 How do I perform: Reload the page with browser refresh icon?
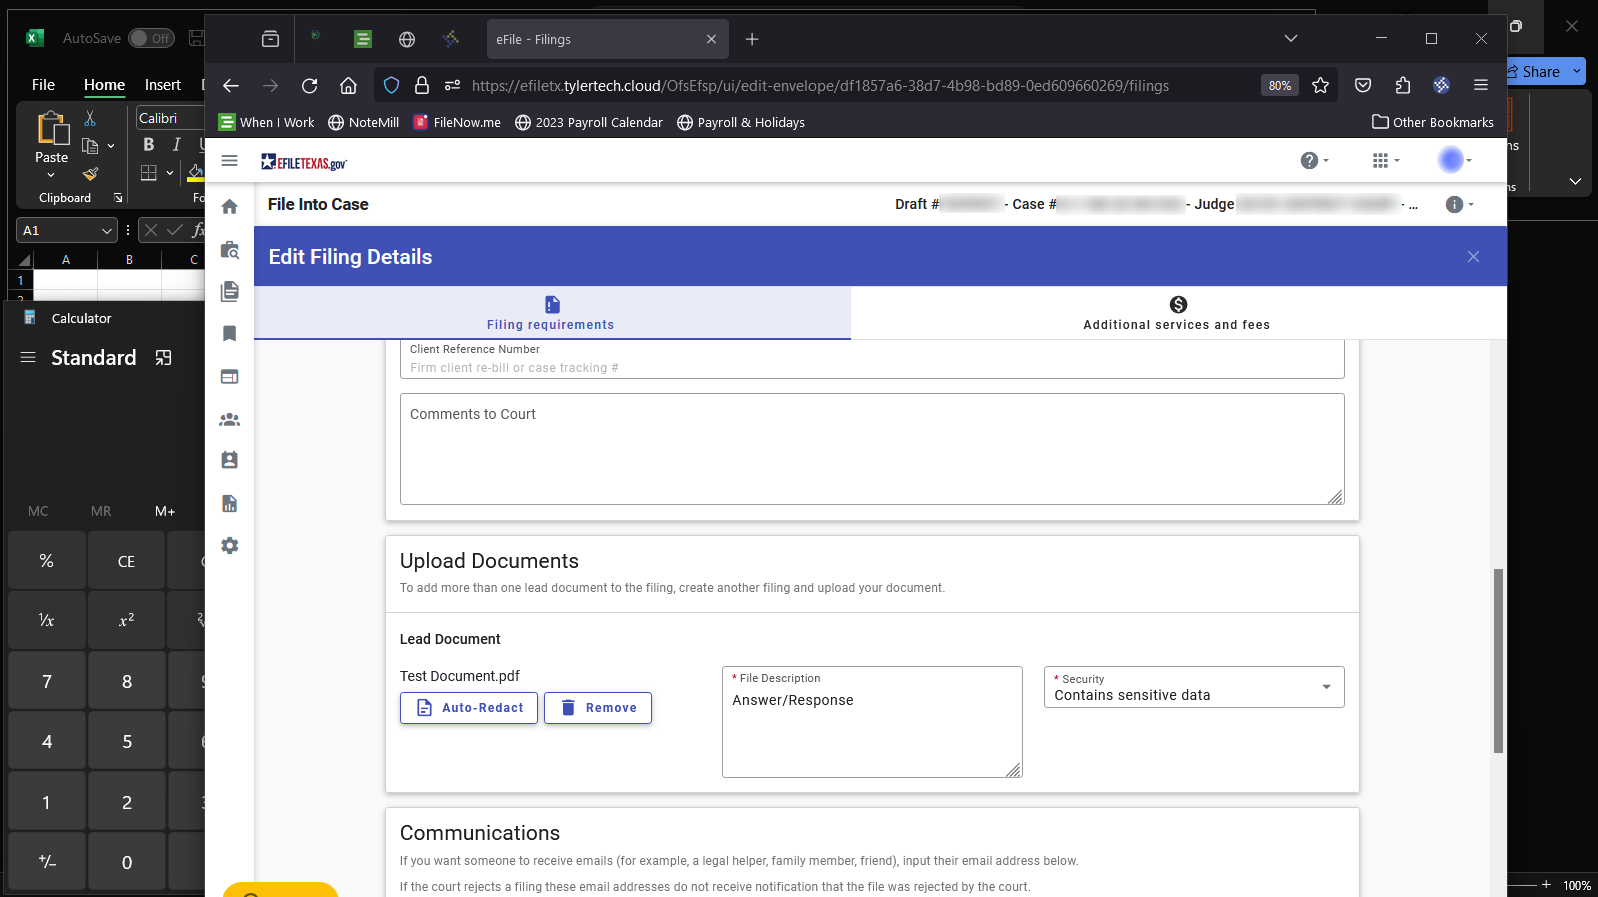tap(309, 86)
